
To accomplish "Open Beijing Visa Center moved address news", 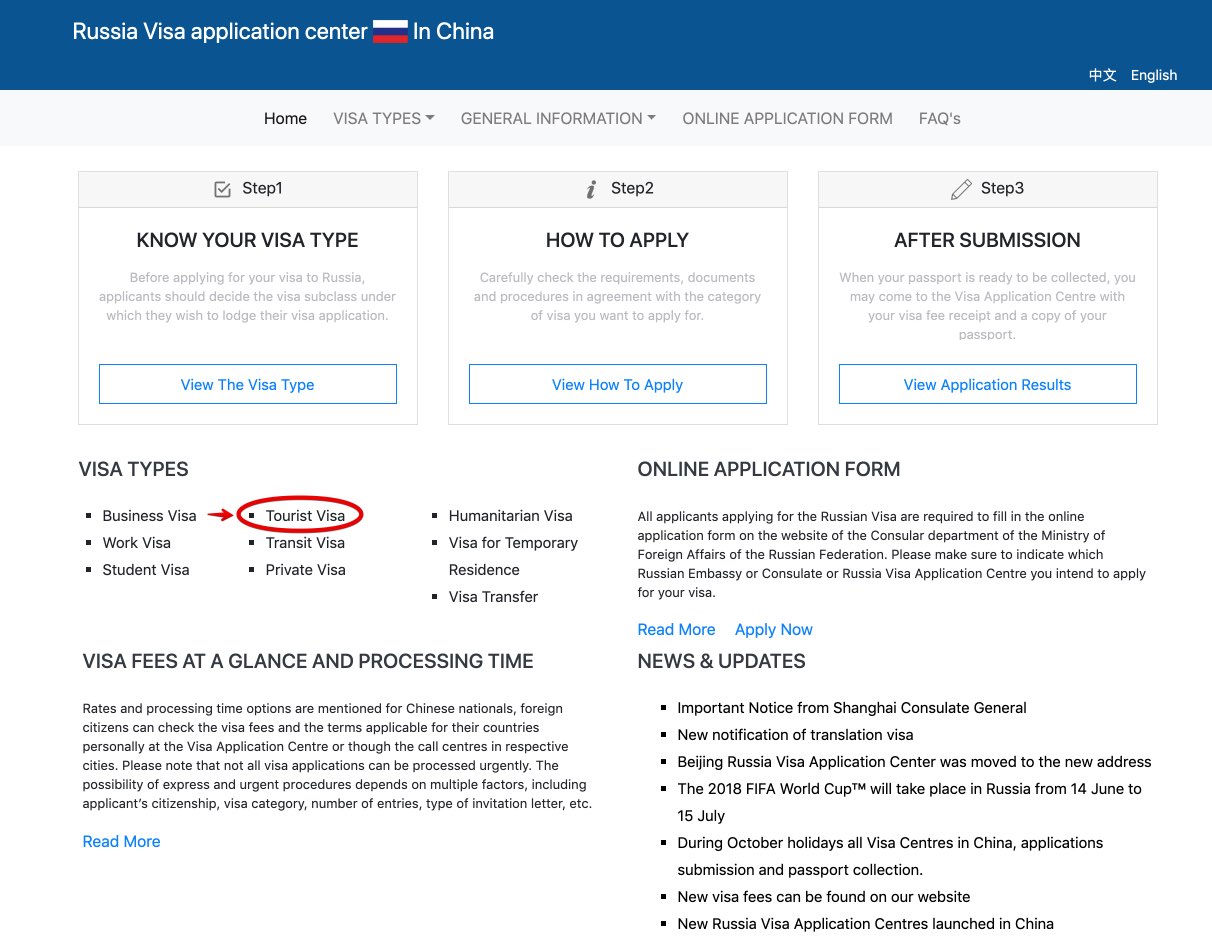I will click(x=914, y=762).
